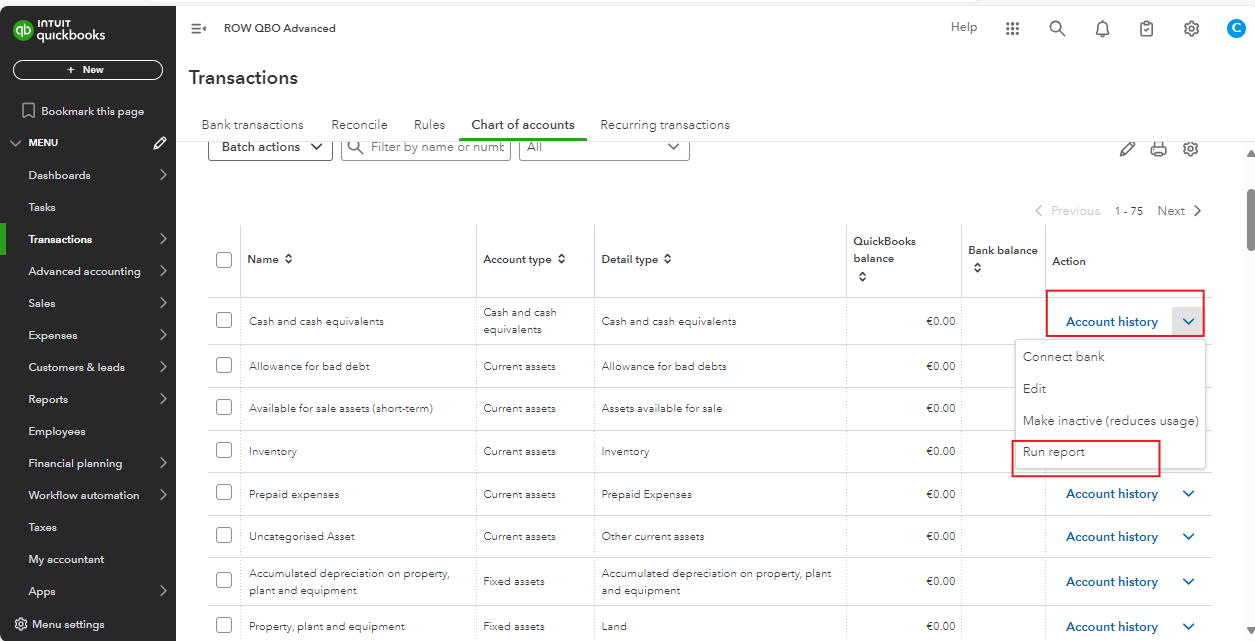Open the apps grid icon in header
Image resolution: width=1255 pixels, height=641 pixels.
pos(1012,29)
